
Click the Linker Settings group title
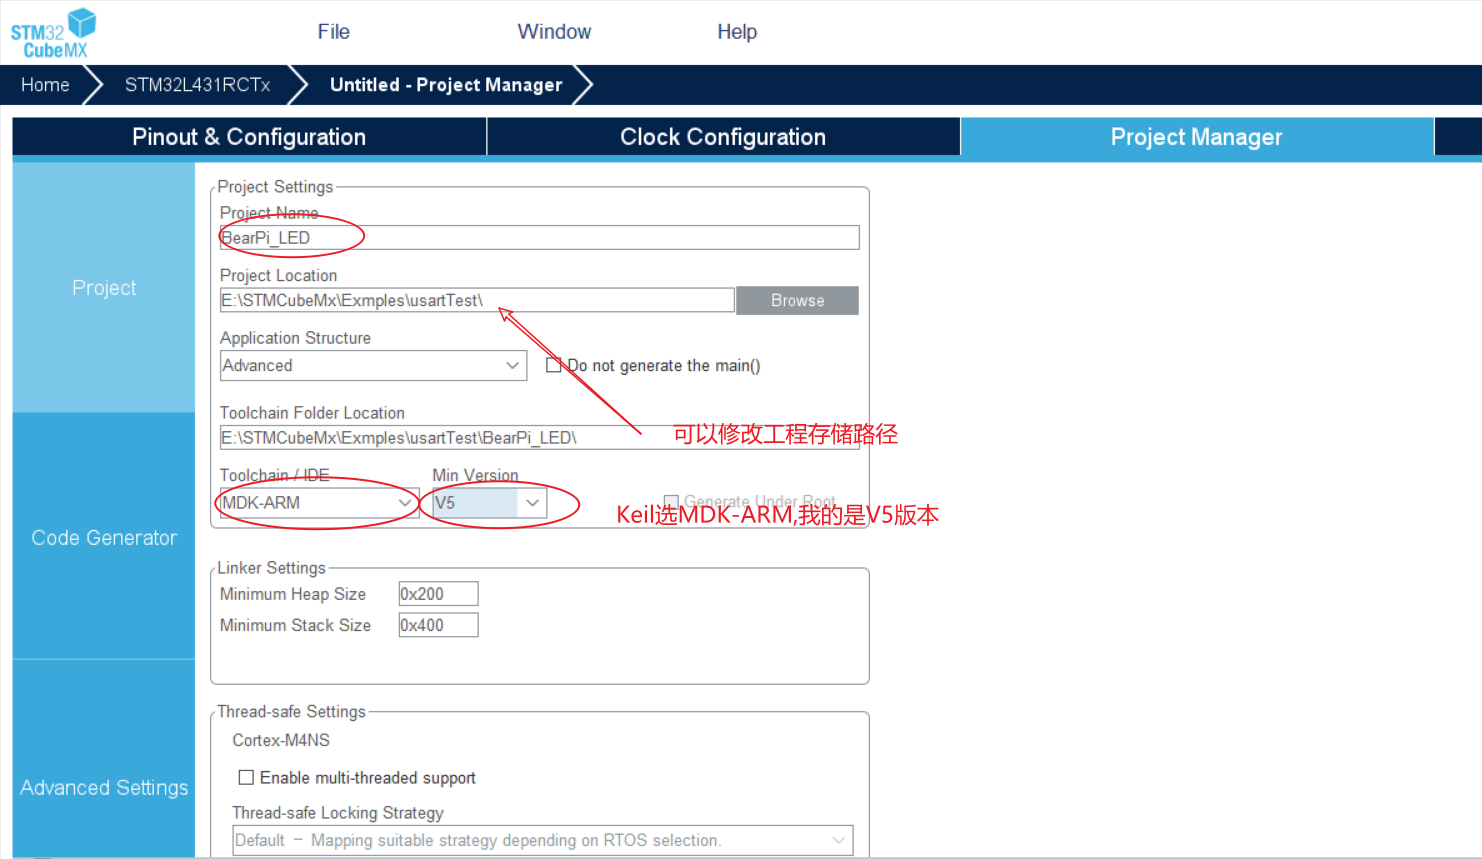coord(271,568)
